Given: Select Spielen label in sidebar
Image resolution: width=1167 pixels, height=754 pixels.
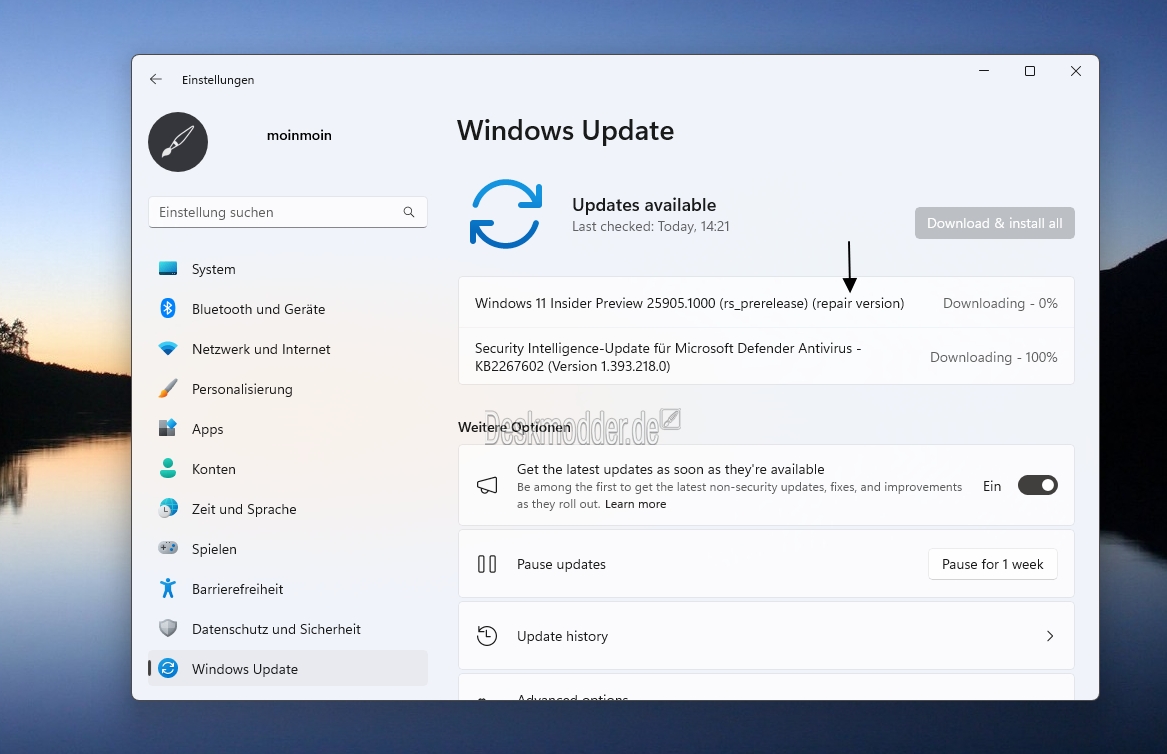Looking at the screenshot, I should click(x=214, y=549).
